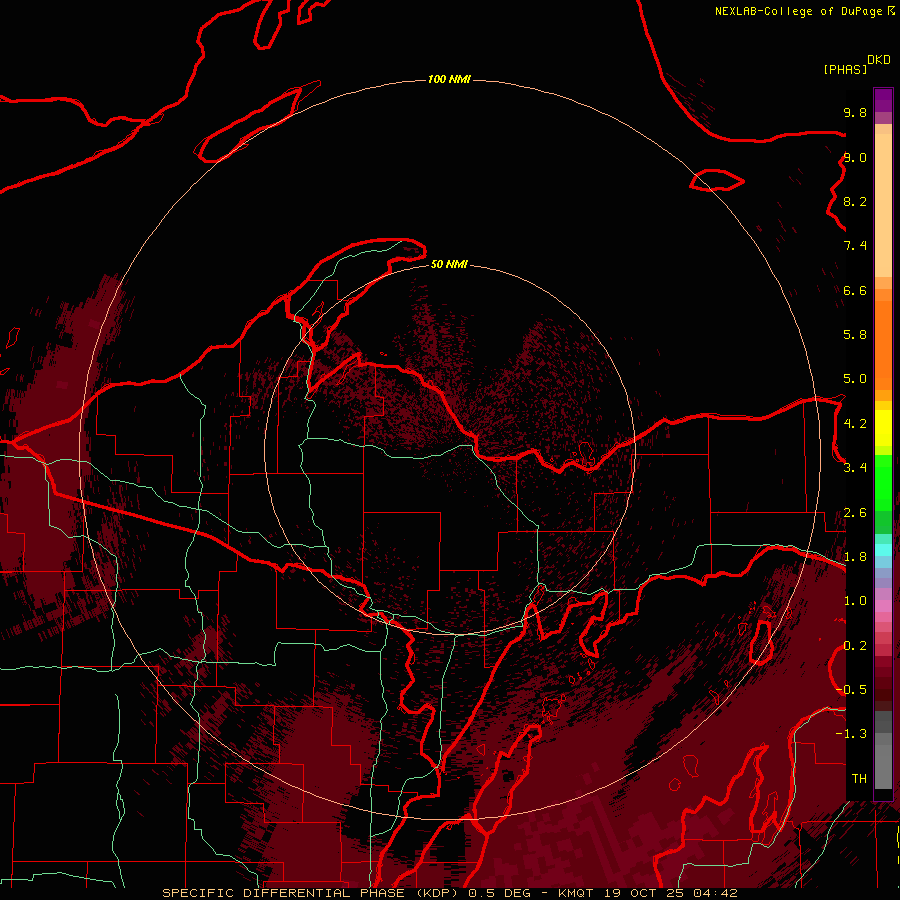Click the 8.2 legend value
900x900 pixels.
[855, 201]
